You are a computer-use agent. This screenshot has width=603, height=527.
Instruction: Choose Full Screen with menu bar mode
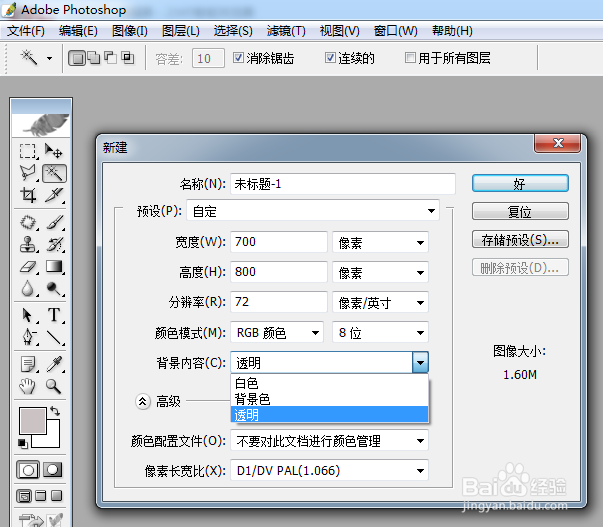coord(40,496)
